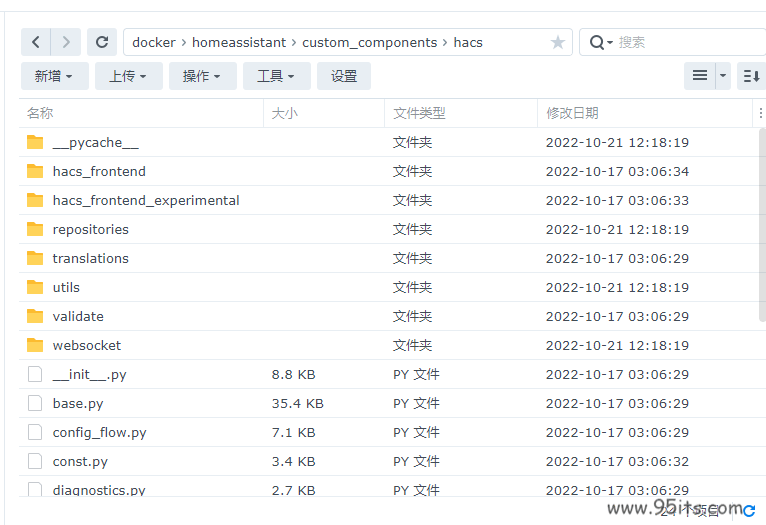Click the hacs_frontend folder icon

click(35, 171)
